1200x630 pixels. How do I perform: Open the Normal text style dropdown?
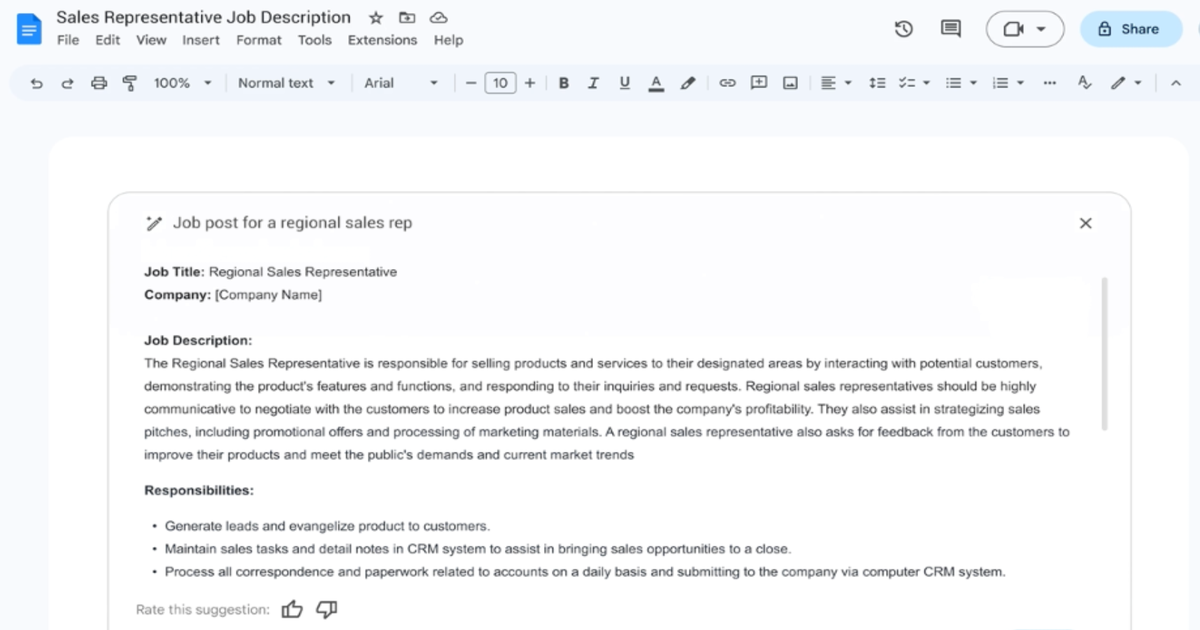point(287,83)
